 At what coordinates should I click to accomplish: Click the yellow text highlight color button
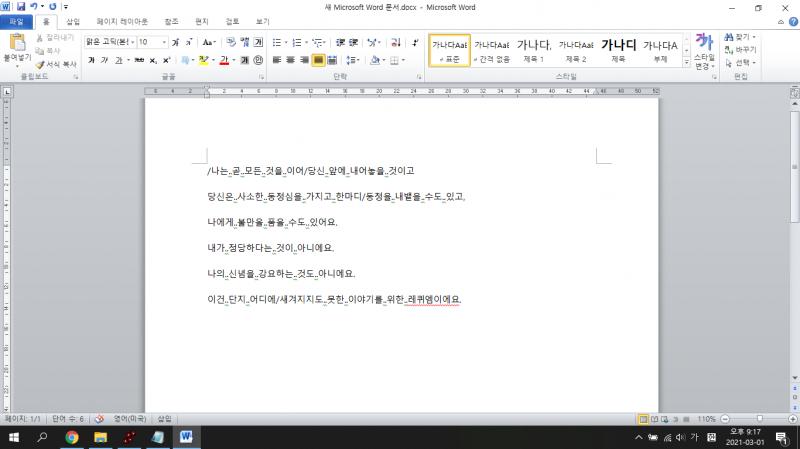(x=204, y=60)
